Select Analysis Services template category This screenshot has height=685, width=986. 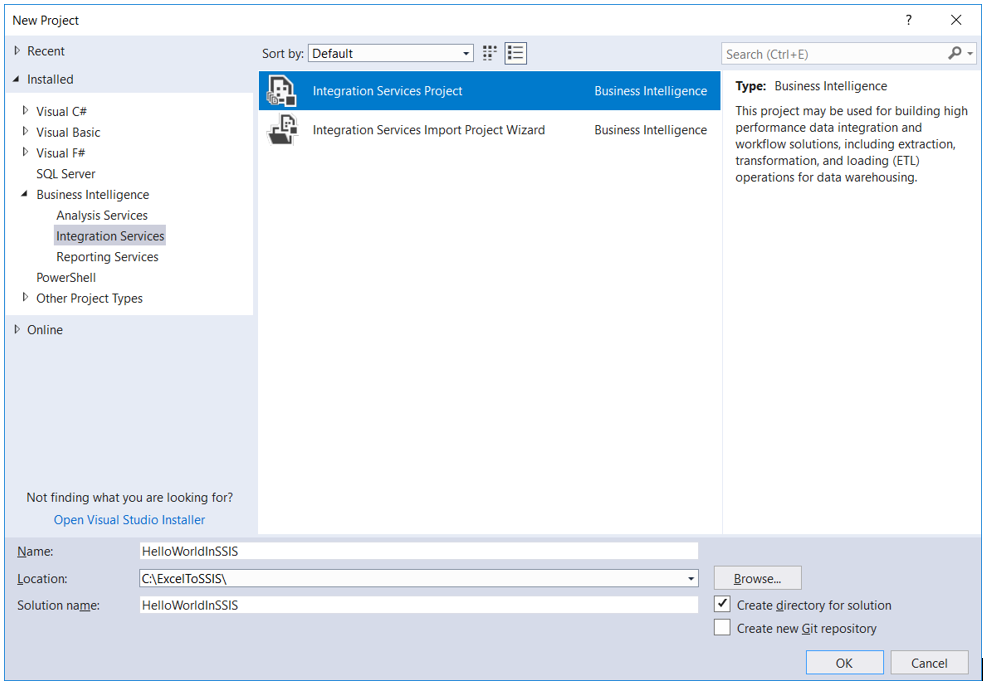(x=102, y=215)
